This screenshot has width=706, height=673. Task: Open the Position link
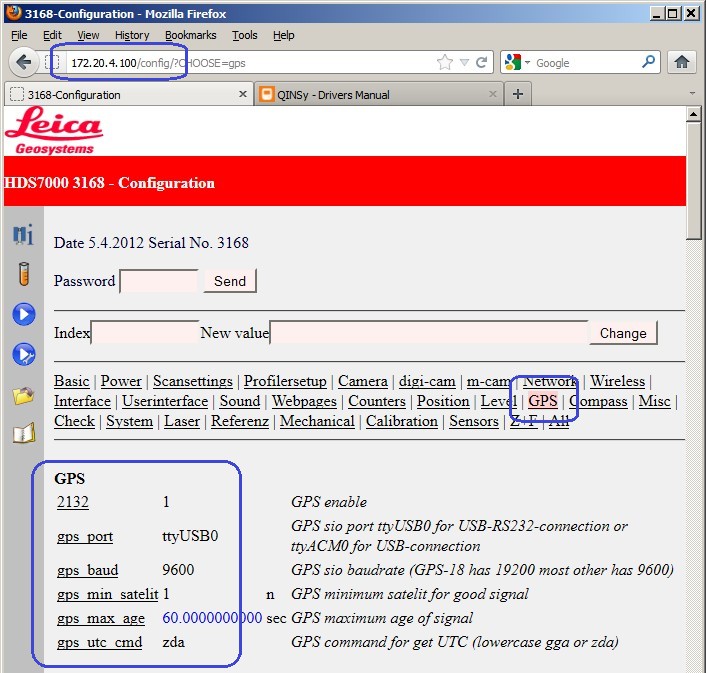coord(443,401)
